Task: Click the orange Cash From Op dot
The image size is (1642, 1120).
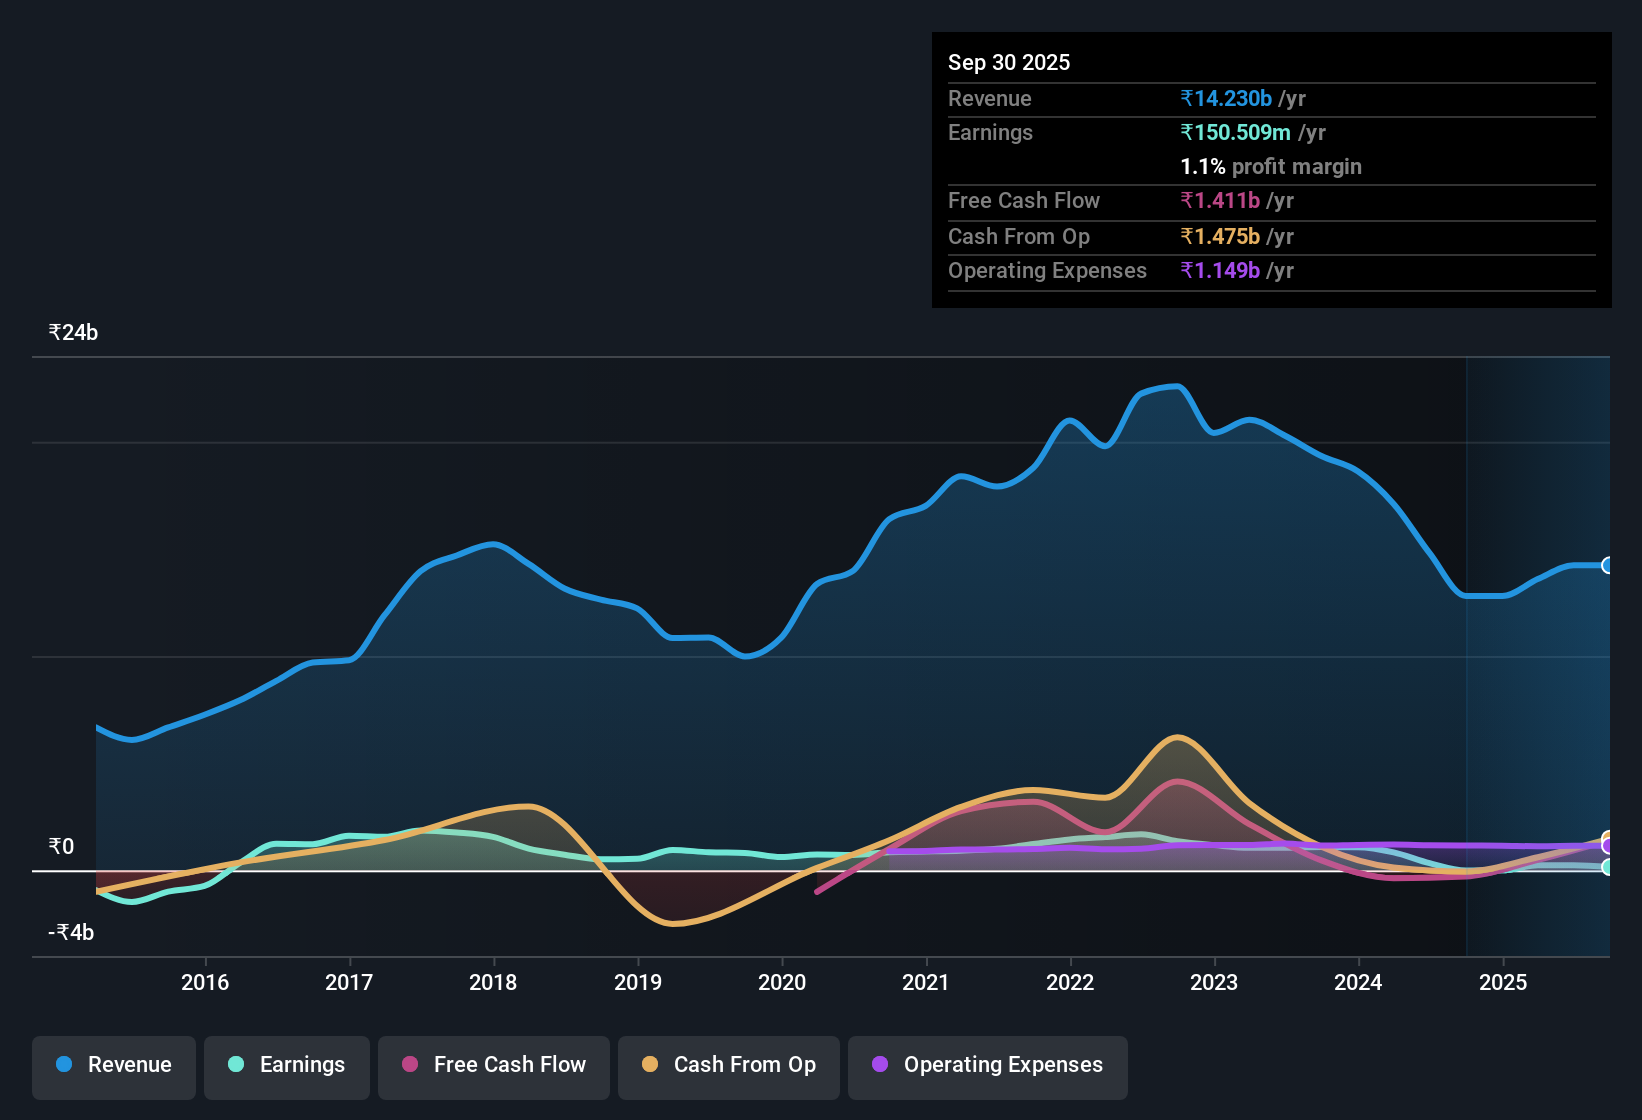Action: pyautogui.click(x=649, y=1065)
